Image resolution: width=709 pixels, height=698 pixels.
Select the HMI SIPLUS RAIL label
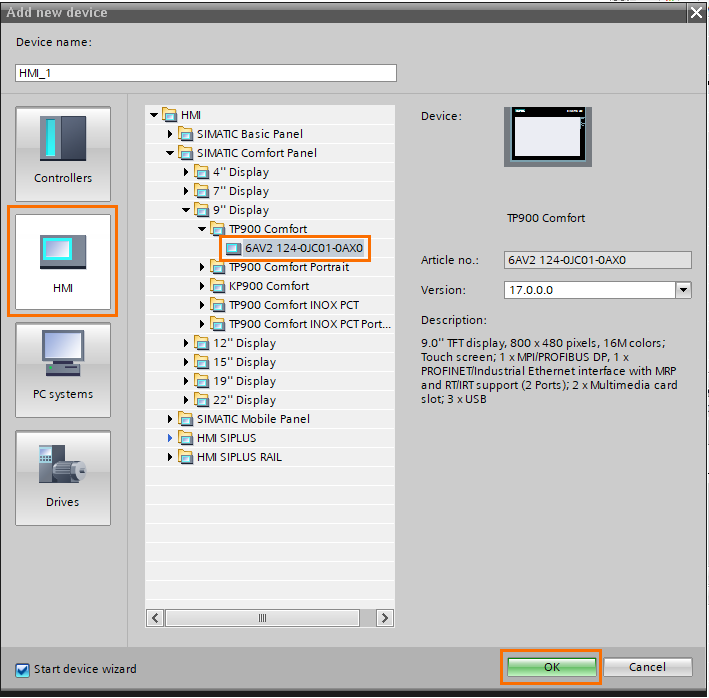click(x=239, y=457)
